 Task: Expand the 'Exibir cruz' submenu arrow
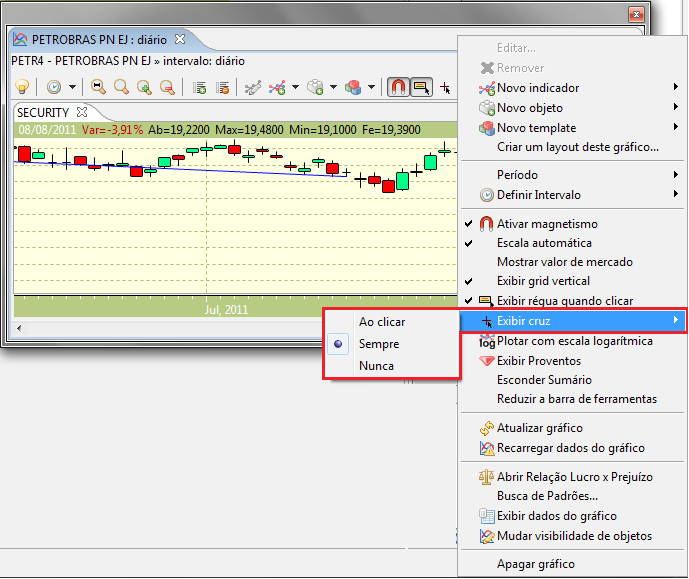click(x=676, y=320)
